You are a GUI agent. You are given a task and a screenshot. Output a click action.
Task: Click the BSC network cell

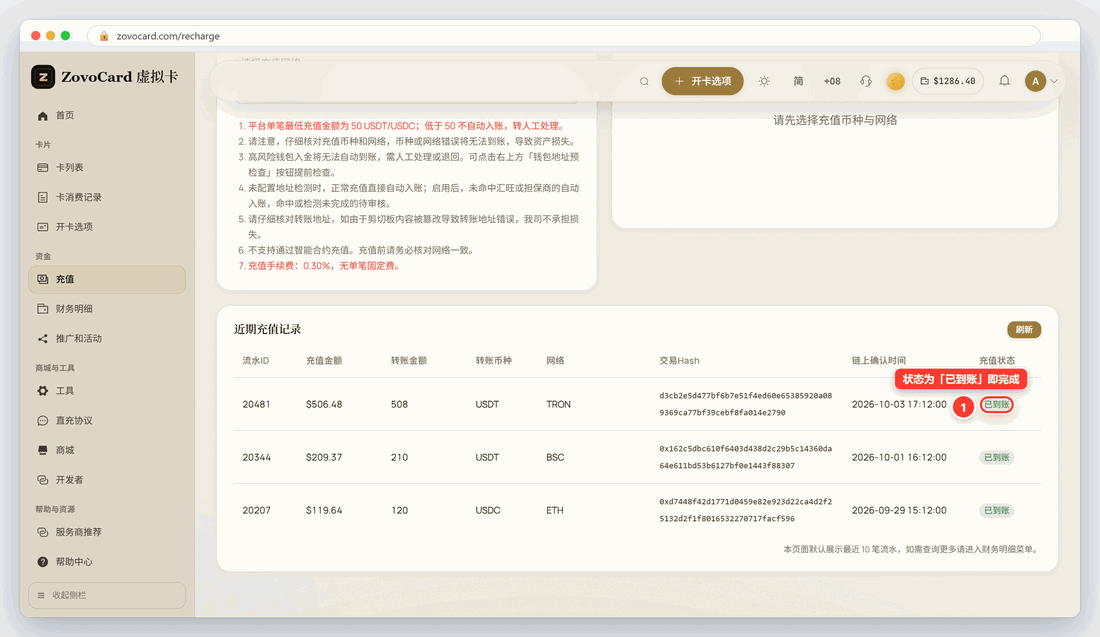pyautogui.click(x=555, y=457)
